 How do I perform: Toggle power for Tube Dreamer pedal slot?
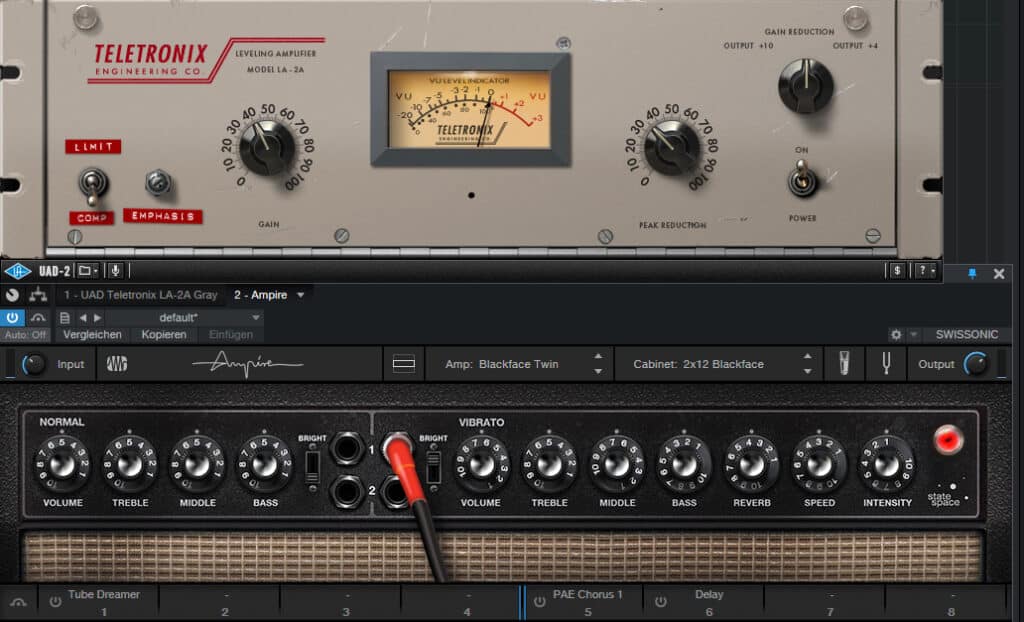pos(55,601)
